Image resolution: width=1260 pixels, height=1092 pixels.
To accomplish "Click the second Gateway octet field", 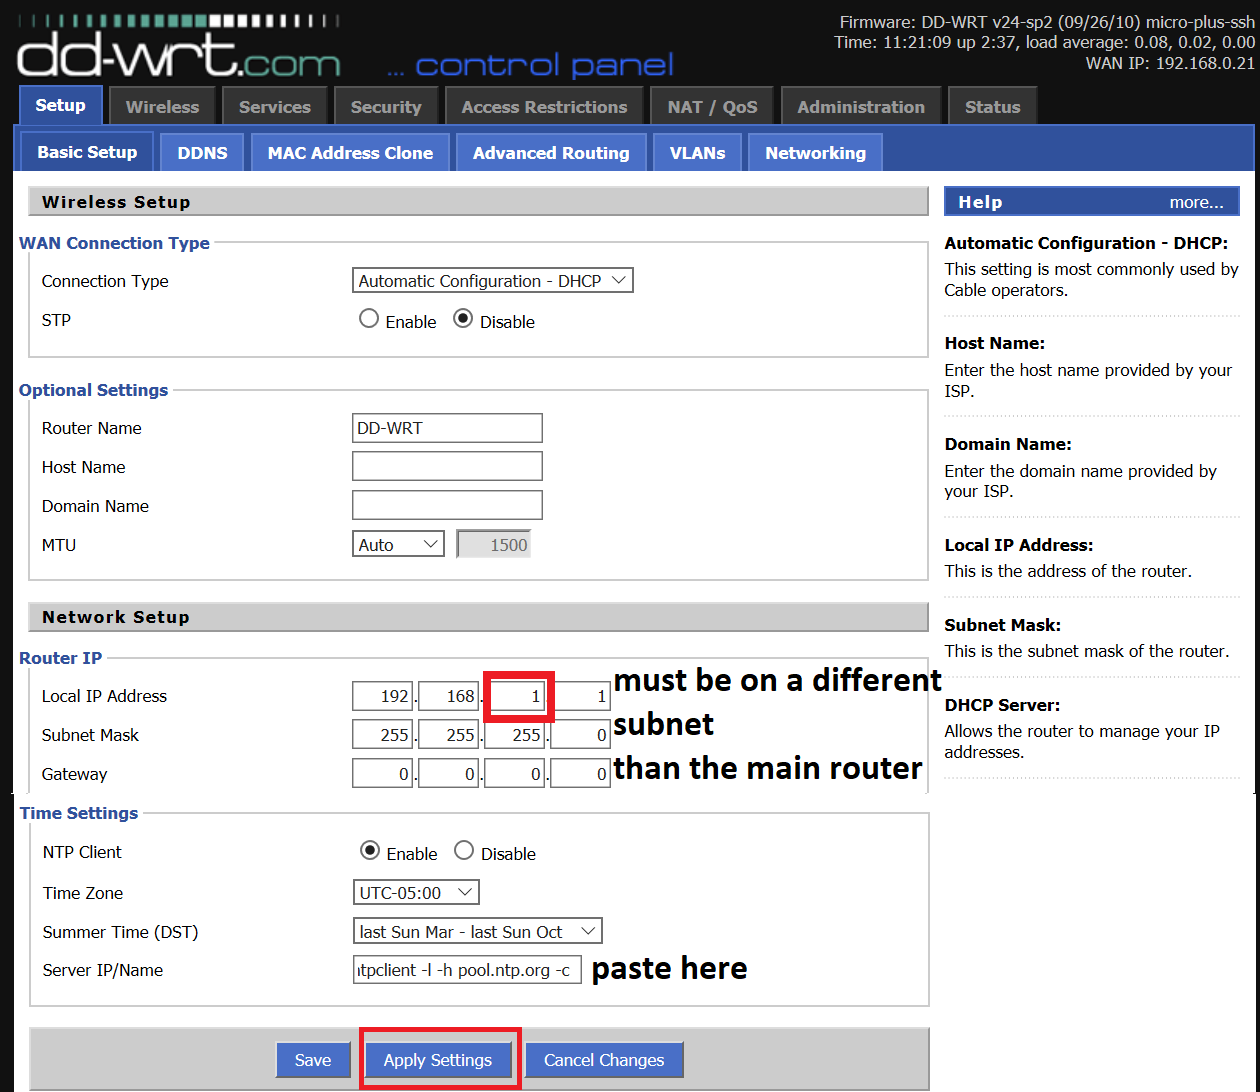I will [448, 774].
